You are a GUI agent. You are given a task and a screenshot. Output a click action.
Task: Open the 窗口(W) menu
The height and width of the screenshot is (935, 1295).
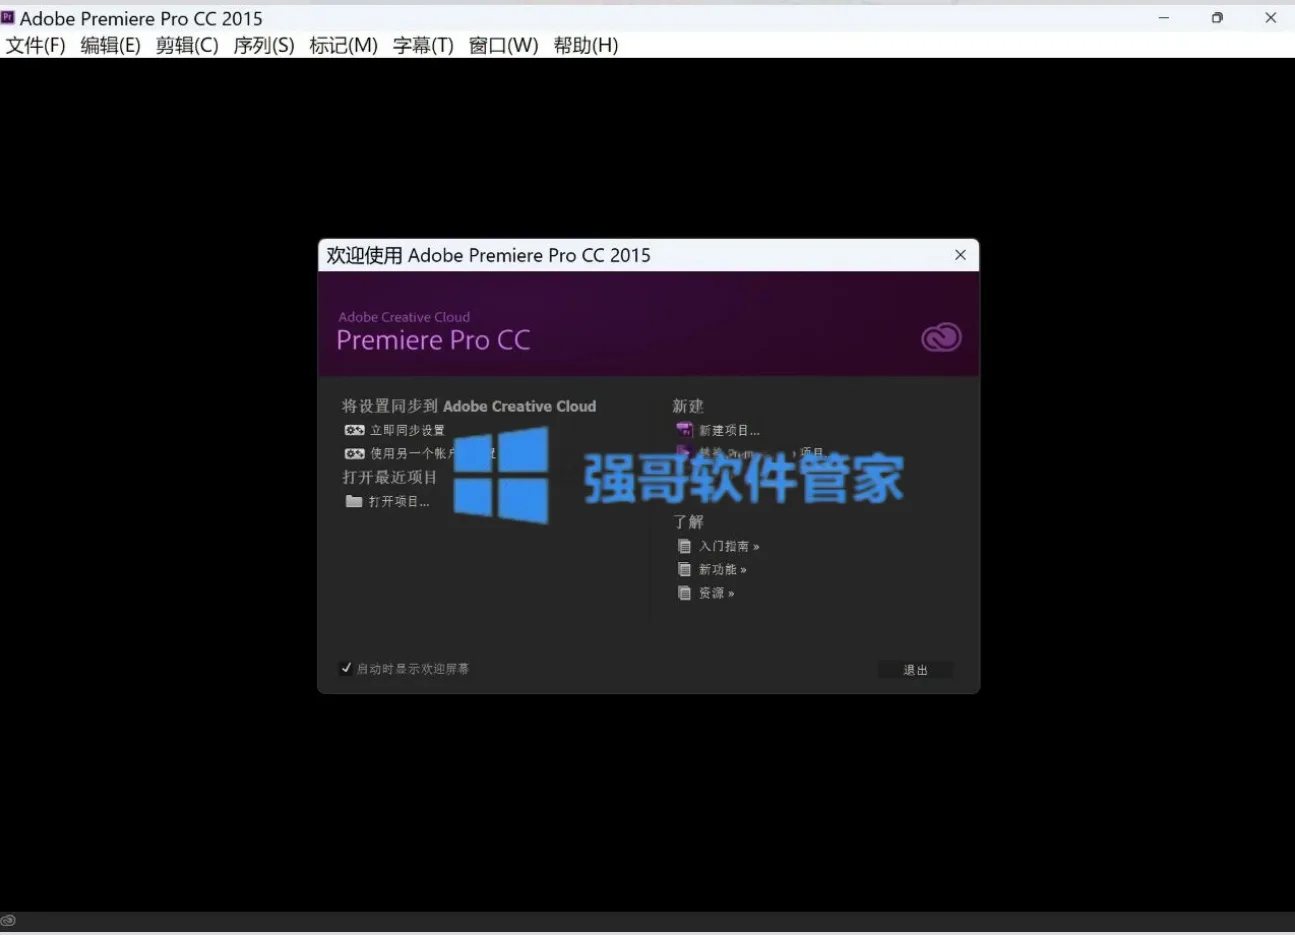click(x=503, y=45)
